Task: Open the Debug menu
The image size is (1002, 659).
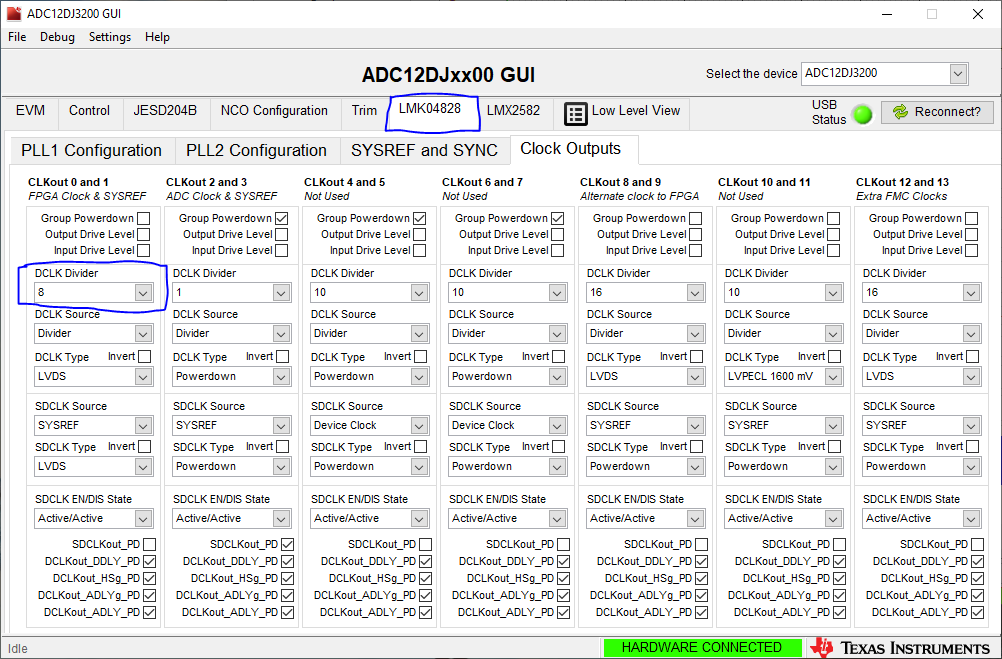Action: coord(58,37)
